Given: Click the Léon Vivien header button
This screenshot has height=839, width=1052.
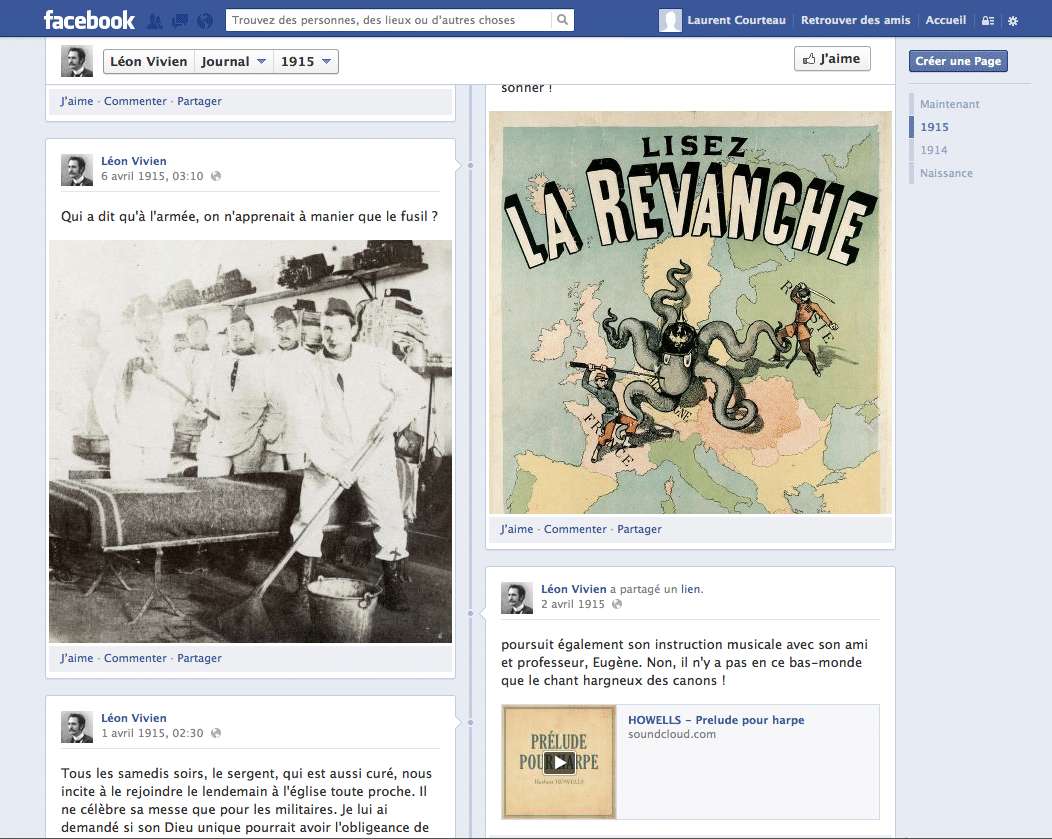Looking at the screenshot, I should (x=148, y=62).
